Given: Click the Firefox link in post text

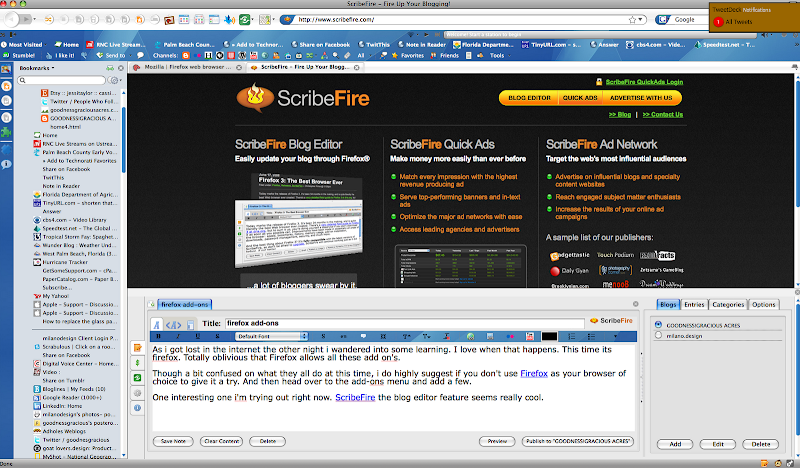Looking at the screenshot, I should coord(534,374).
